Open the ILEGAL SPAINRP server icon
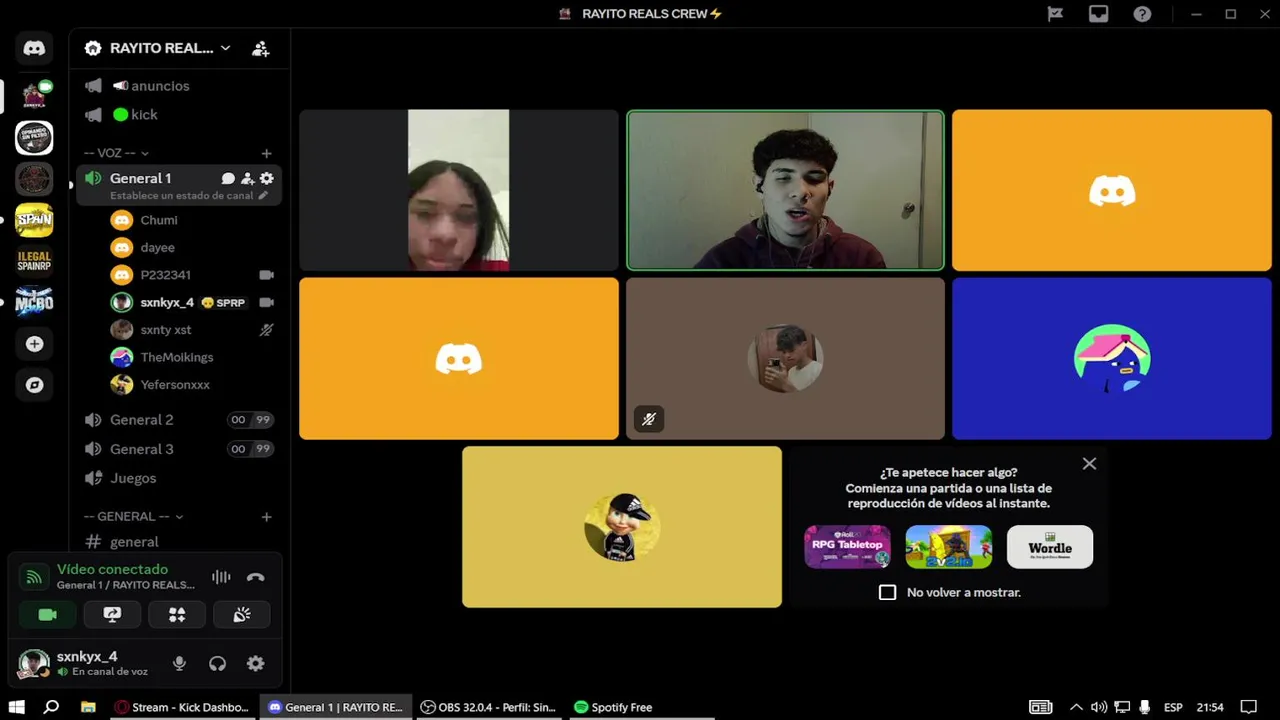Screen dimensions: 1280x720 pyautogui.click(x=34, y=261)
